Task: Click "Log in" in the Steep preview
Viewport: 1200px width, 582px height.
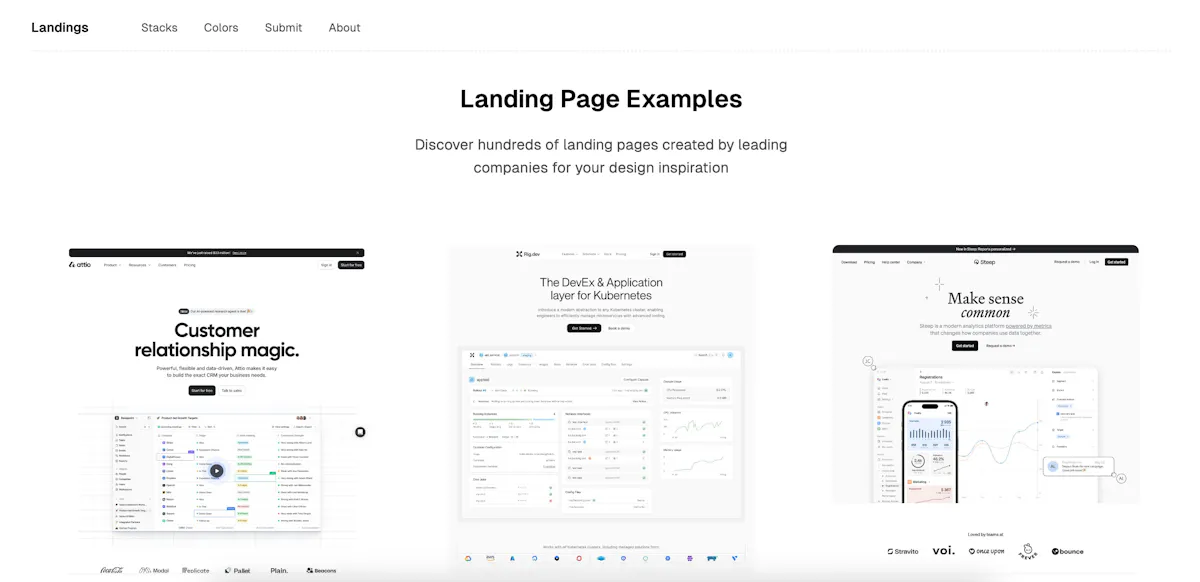Action: (1094, 262)
